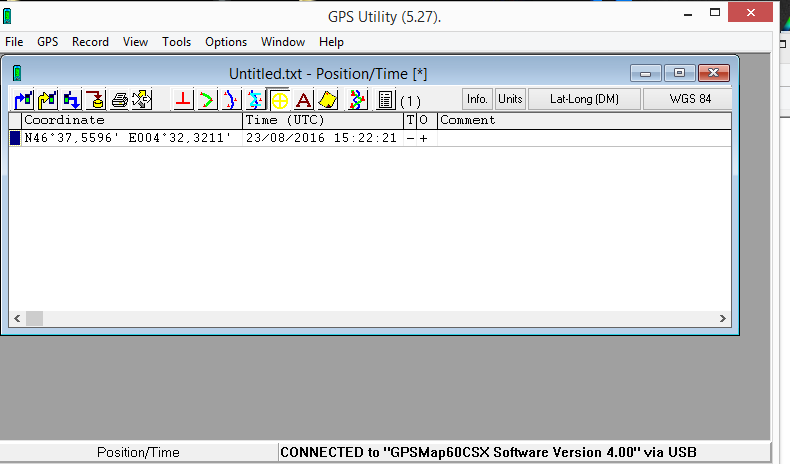Expand the Tools menu
Screen dimensions: 790x464
point(177,42)
